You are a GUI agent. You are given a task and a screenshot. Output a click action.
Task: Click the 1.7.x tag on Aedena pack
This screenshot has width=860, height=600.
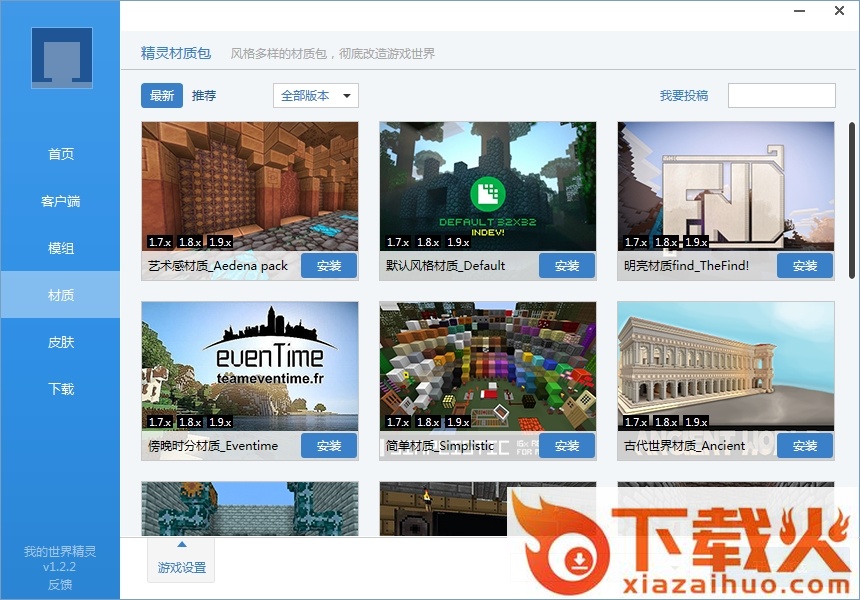pos(160,242)
